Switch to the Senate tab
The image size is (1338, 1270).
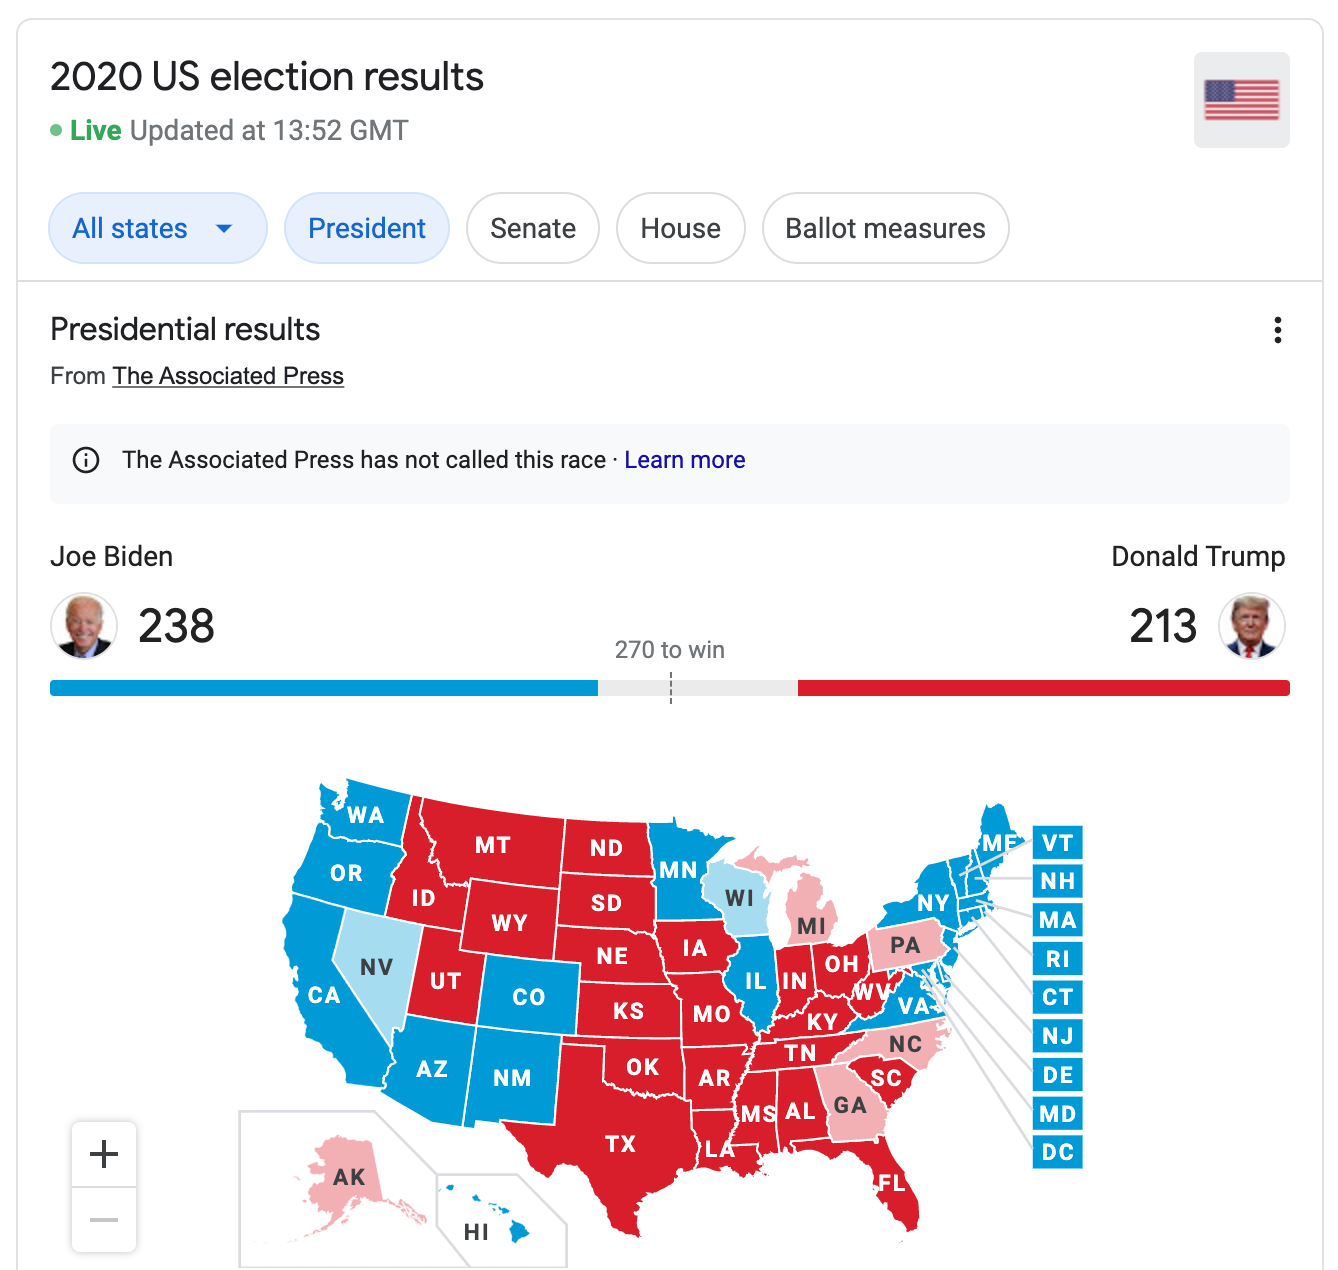click(533, 228)
